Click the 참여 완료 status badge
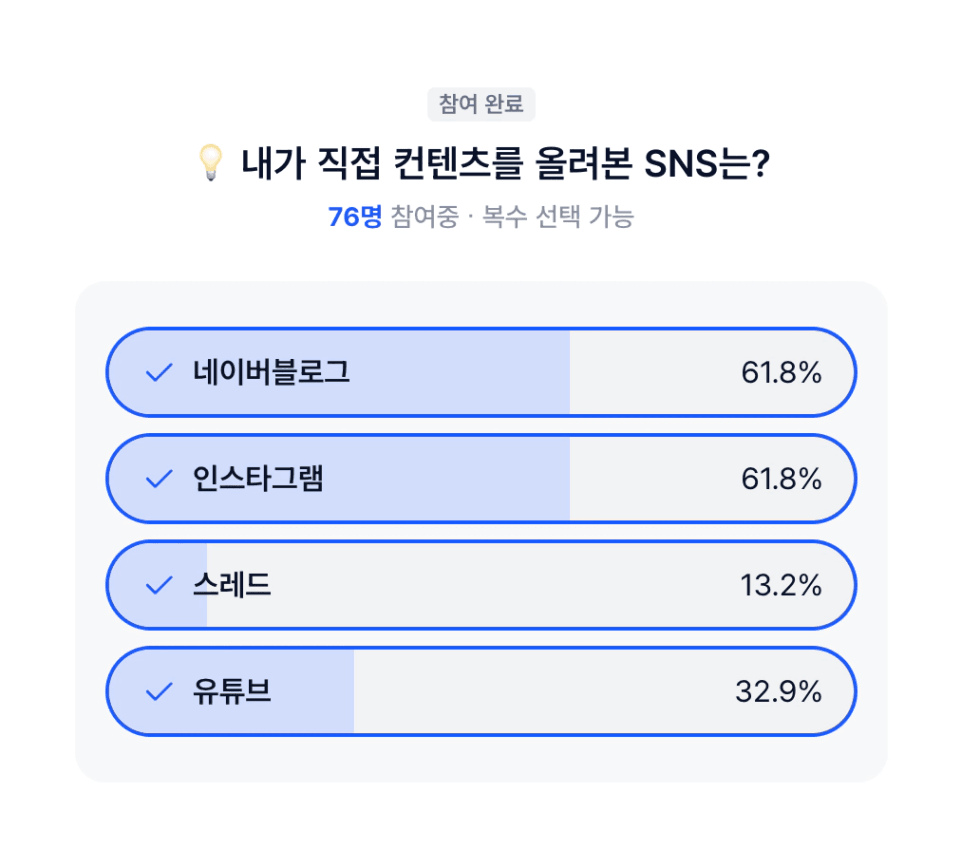This screenshot has height=849, width=980. [x=481, y=104]
